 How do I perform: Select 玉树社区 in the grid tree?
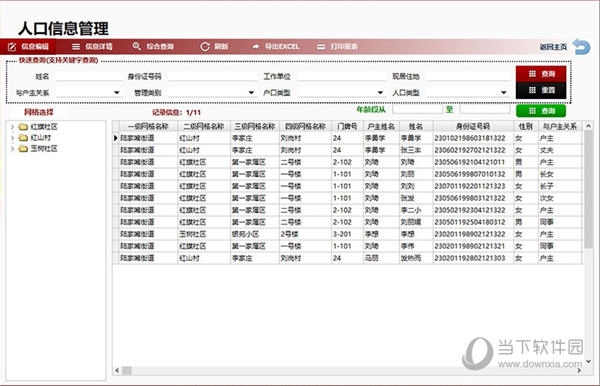[x=44, y=148]
